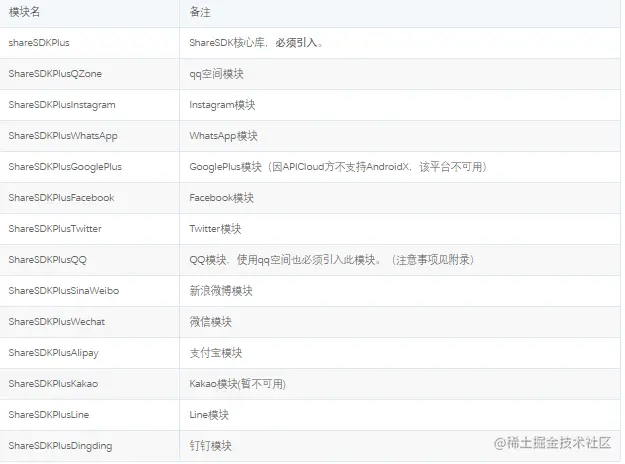Viewport: 625px width, 464px height.
Task: Click the 'QQ模块, 使用qq空间也必须引入此模块' note
Action: point(332,260)
